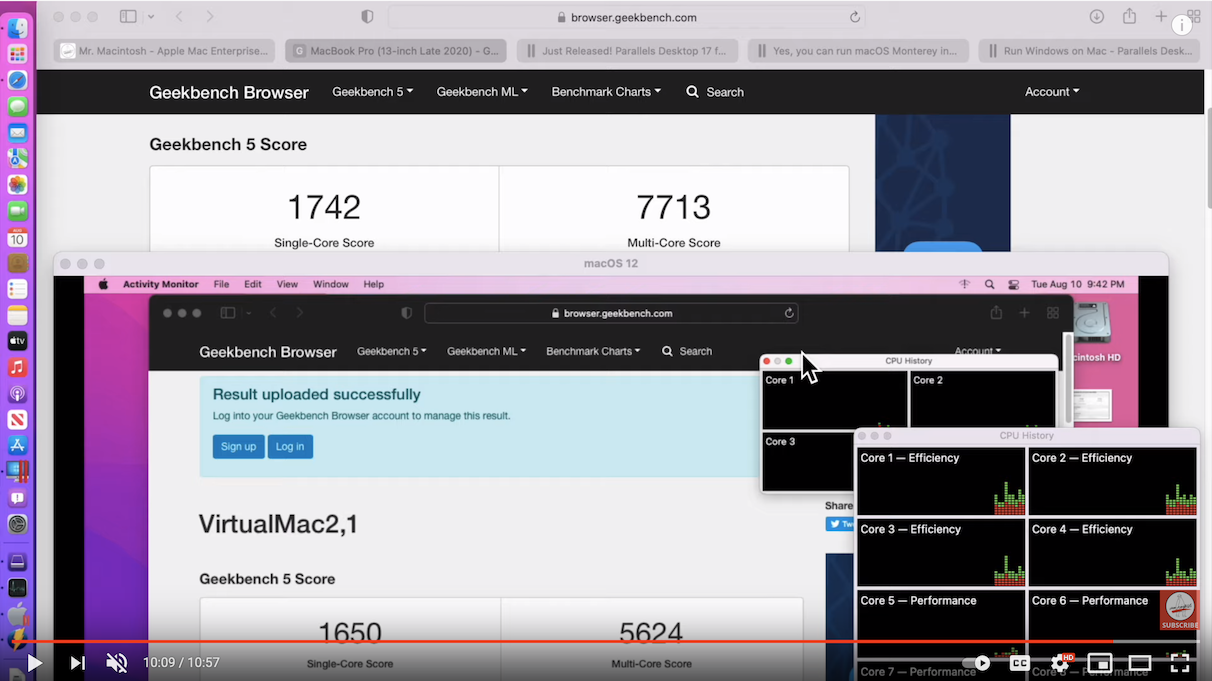Click the privacy shield icon in outer Safari
The image size is (1212, 681).
(x=367, y=17)
